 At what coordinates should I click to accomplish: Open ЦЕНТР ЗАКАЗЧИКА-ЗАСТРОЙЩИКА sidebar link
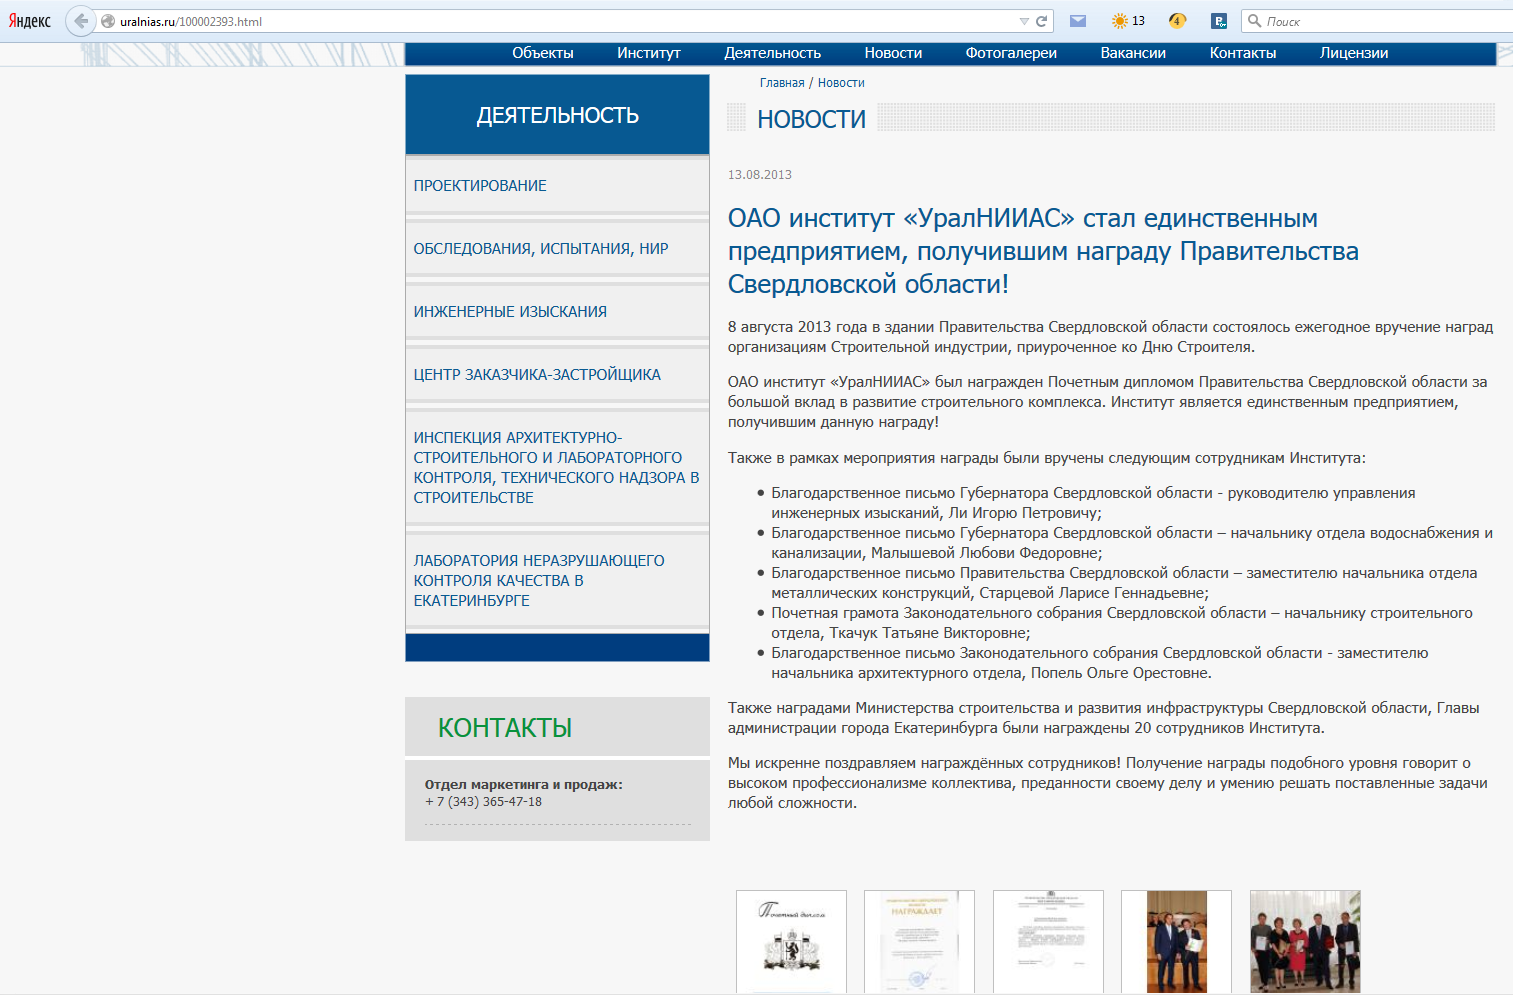537,375
